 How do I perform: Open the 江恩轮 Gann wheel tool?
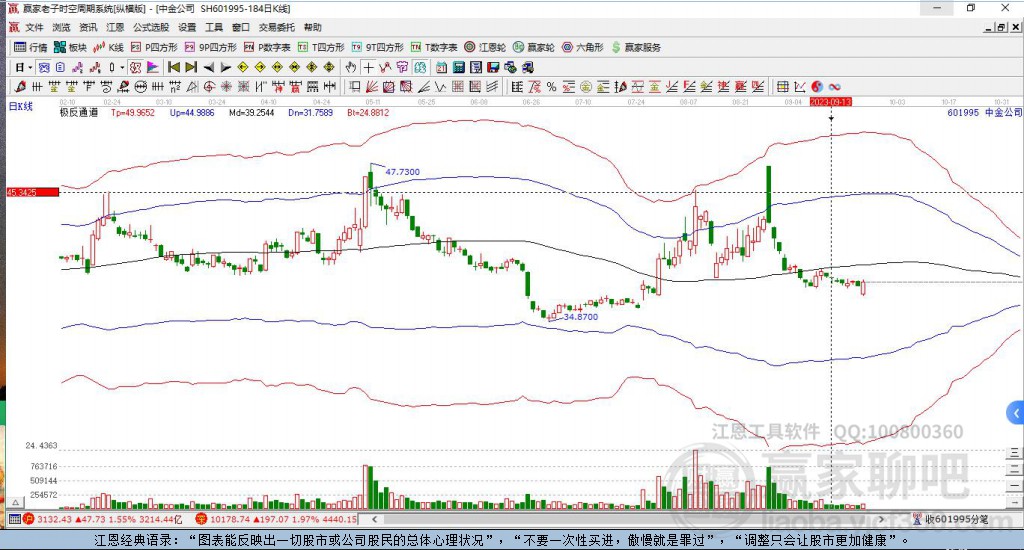[x=485, y=47]
